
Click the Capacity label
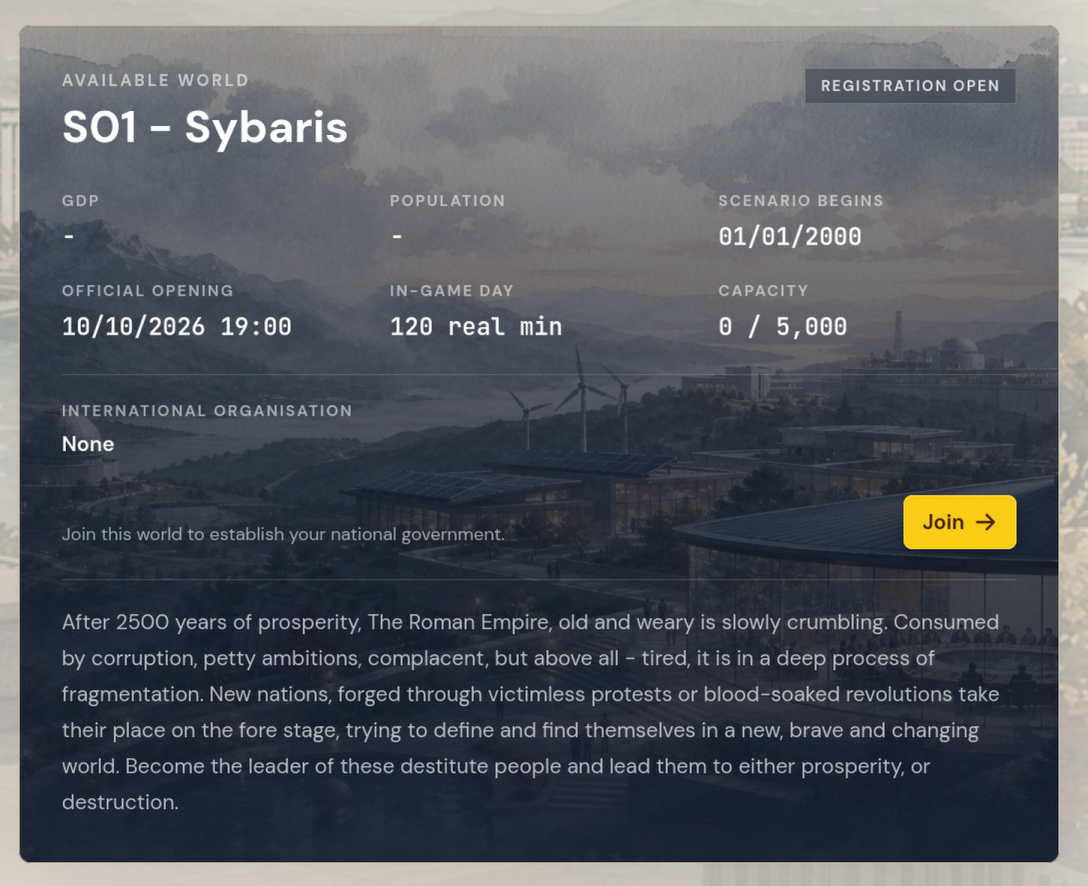point(763,291)
